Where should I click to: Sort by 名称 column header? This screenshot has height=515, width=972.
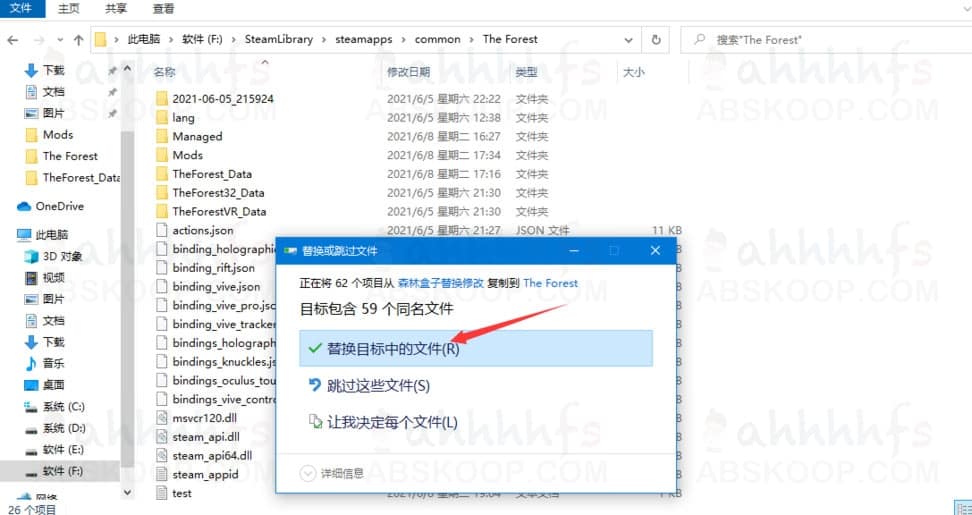coord(165,73)
